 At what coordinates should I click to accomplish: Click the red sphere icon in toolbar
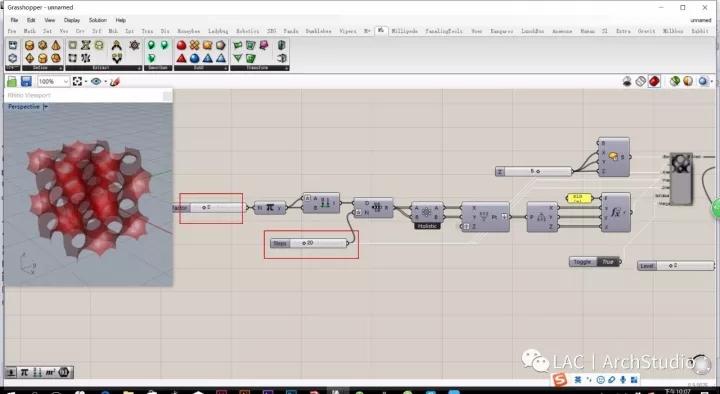click(181, 45)
